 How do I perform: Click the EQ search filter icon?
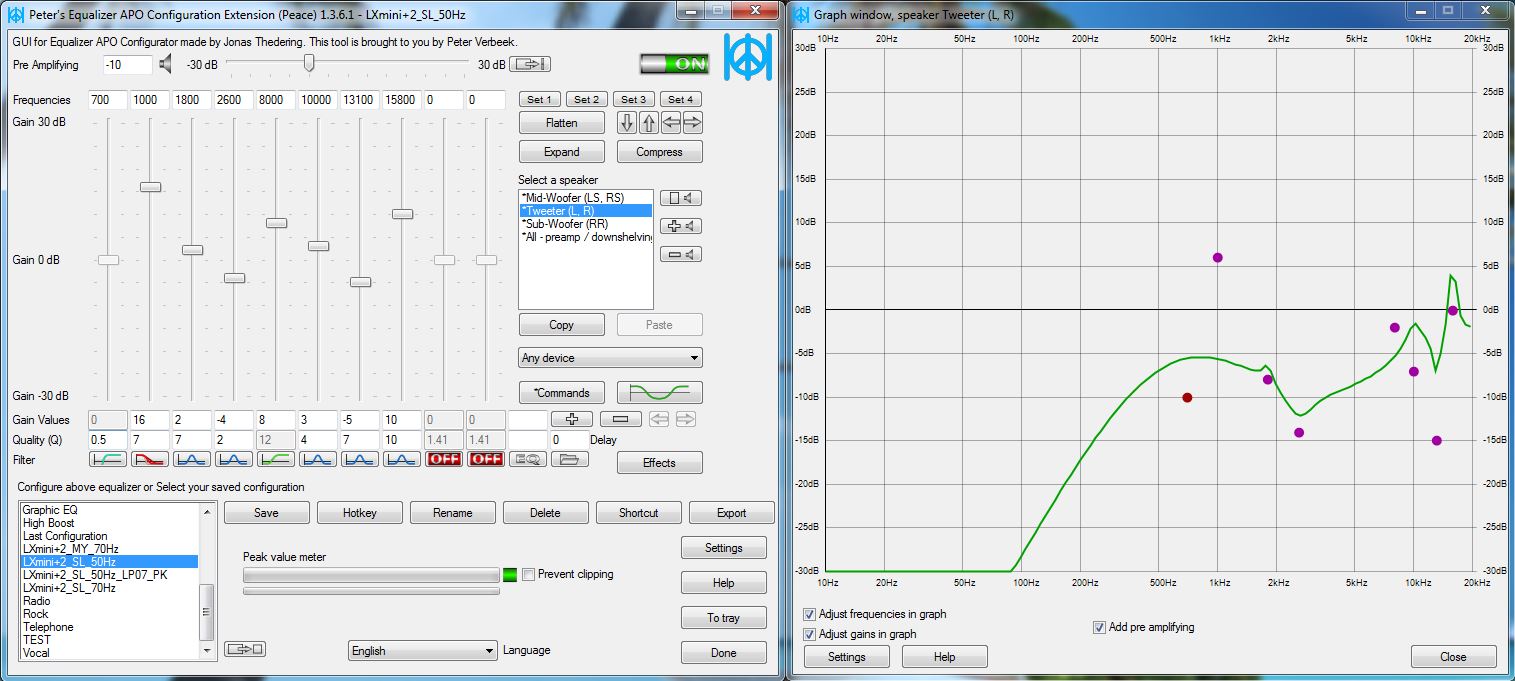(x=527, y=460)
